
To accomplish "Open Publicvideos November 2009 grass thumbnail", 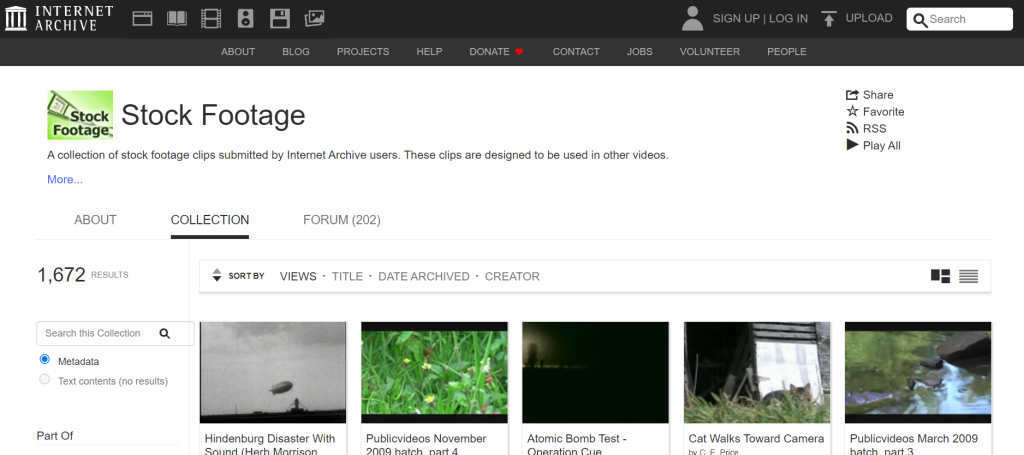I will (434, 373).
